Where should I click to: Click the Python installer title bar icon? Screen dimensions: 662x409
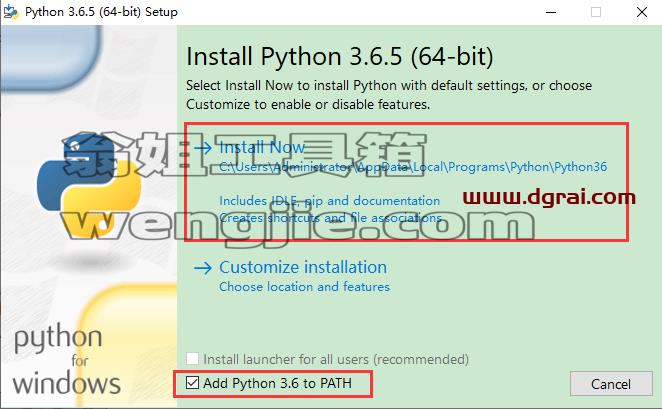[x=11, y=12]
